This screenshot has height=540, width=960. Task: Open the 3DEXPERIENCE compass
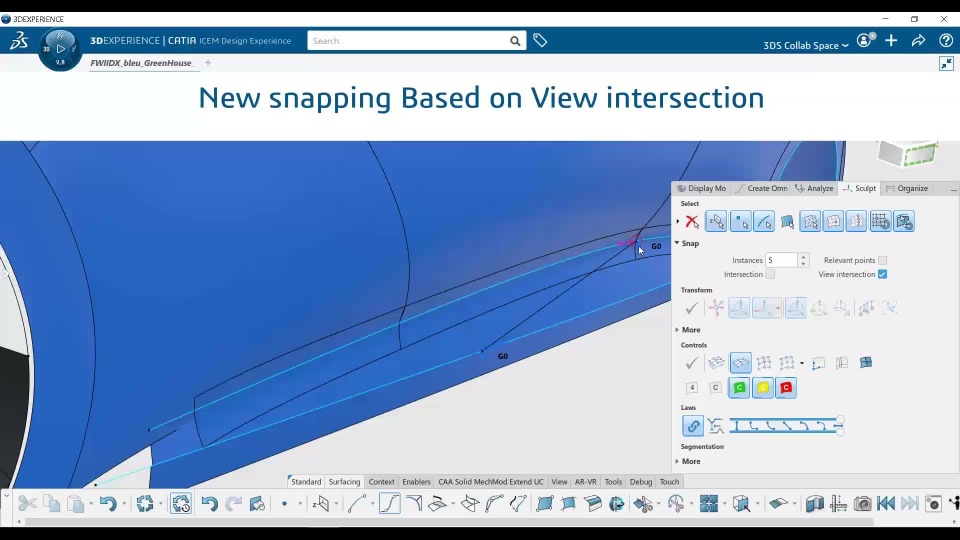[x=60, y=49]
